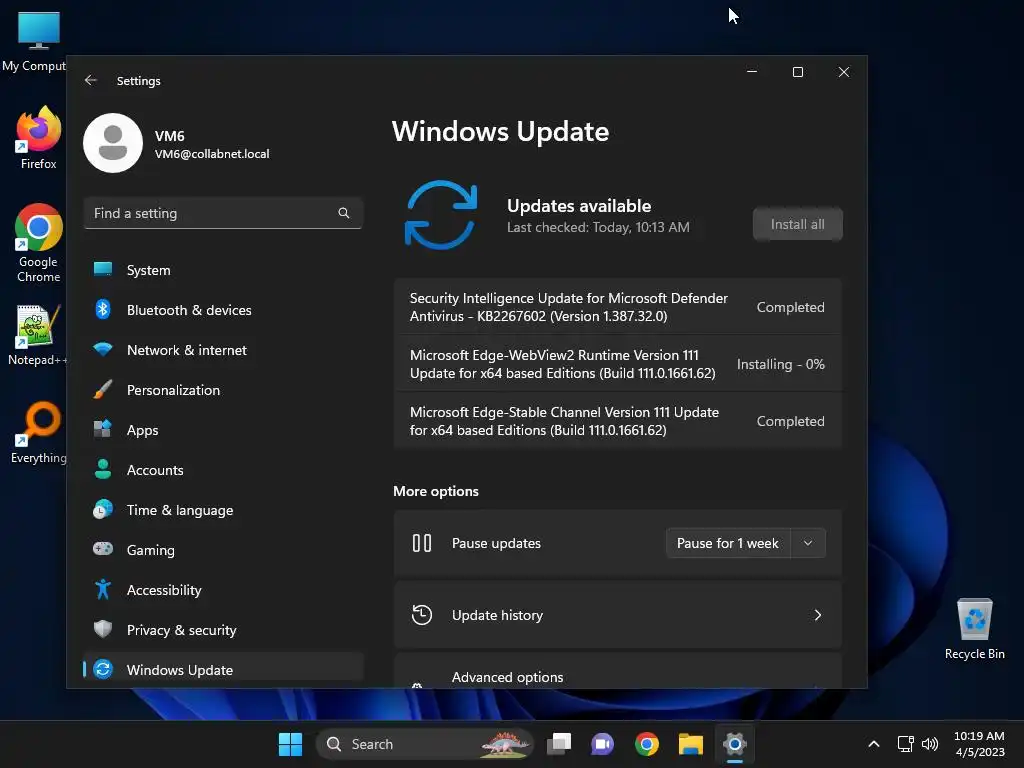Viewport: 1024px width, 768px height.
Task: Click the Windows Update sidebar icon
Action: [x=103, y=669]
